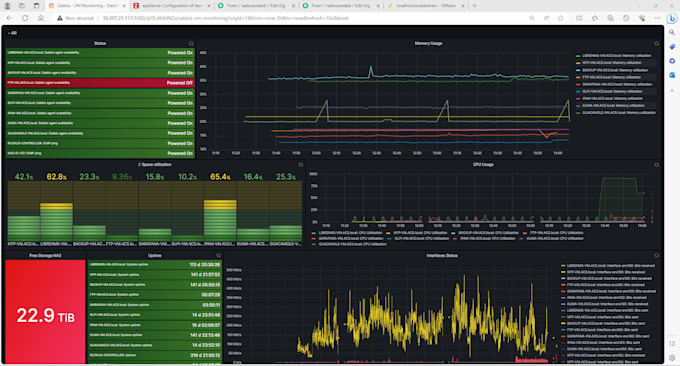
Task: Click uptime value '319 d 21:50:12'
Action: tap(205, 355)
